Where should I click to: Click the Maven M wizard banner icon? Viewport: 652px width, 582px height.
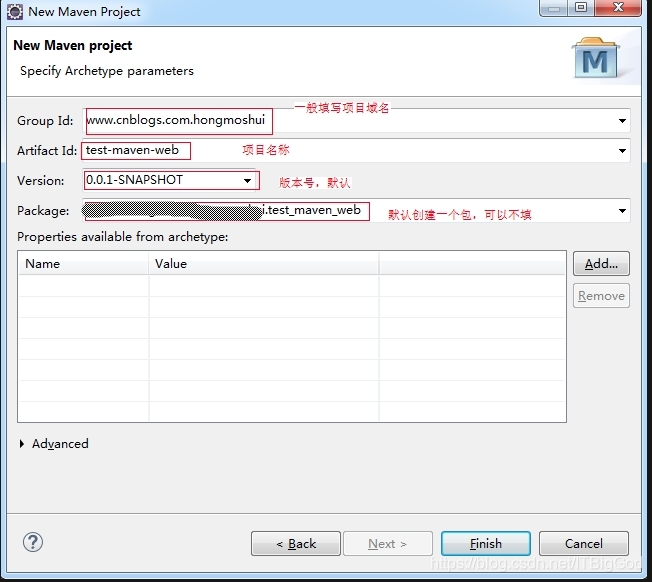pos(596,58)
